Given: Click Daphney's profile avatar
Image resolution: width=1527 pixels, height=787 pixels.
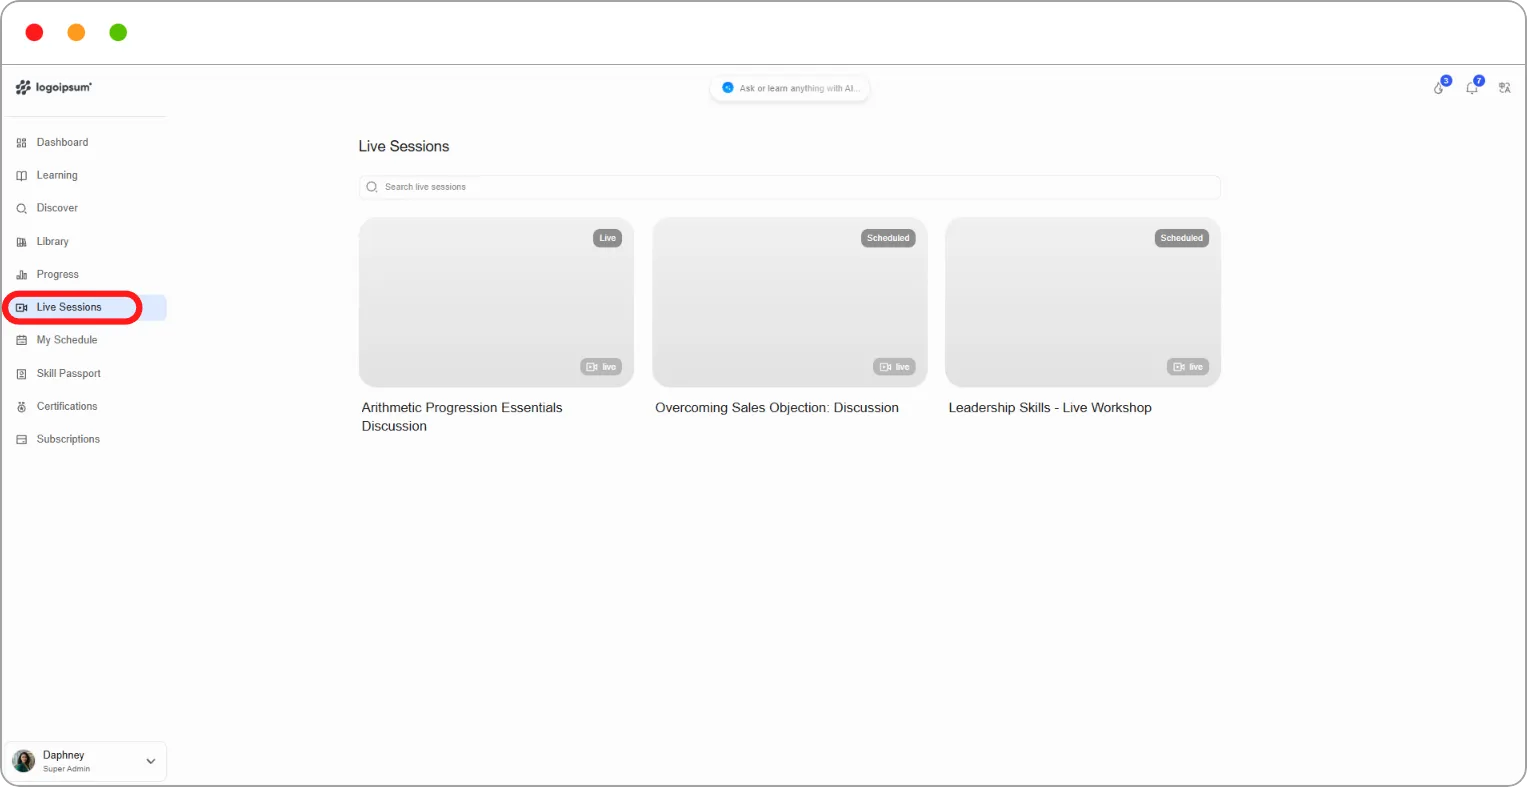Looking at the screenshot, I should [24, 761].
